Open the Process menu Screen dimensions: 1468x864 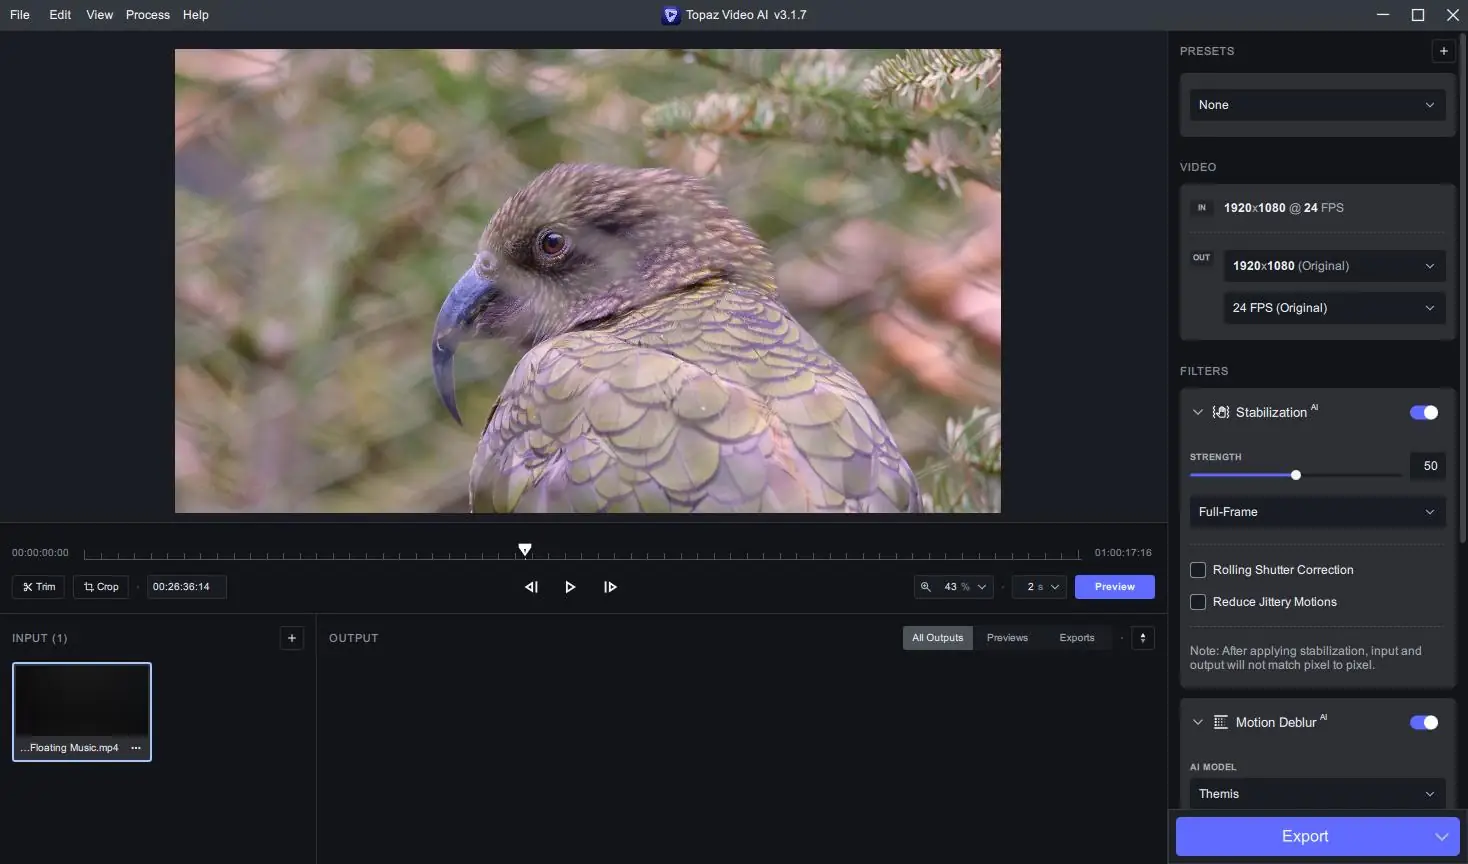point(148,15)
